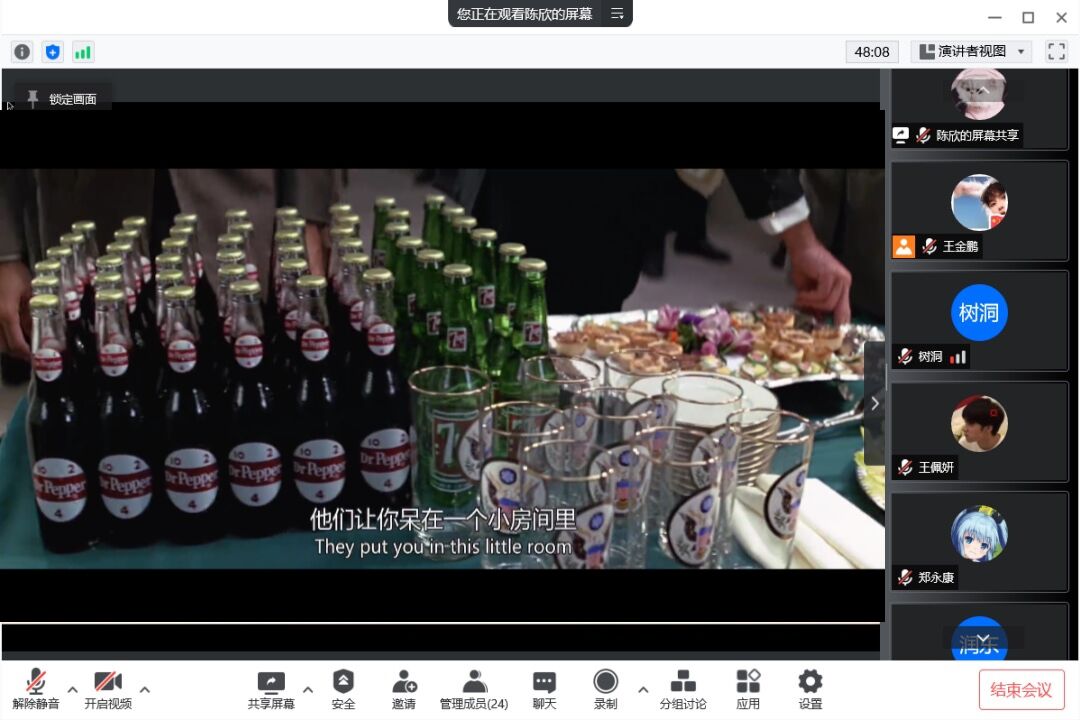Select 郑永康 participant tile
The width and height of the screenshot is (1080, 720).
coord(979,542)
